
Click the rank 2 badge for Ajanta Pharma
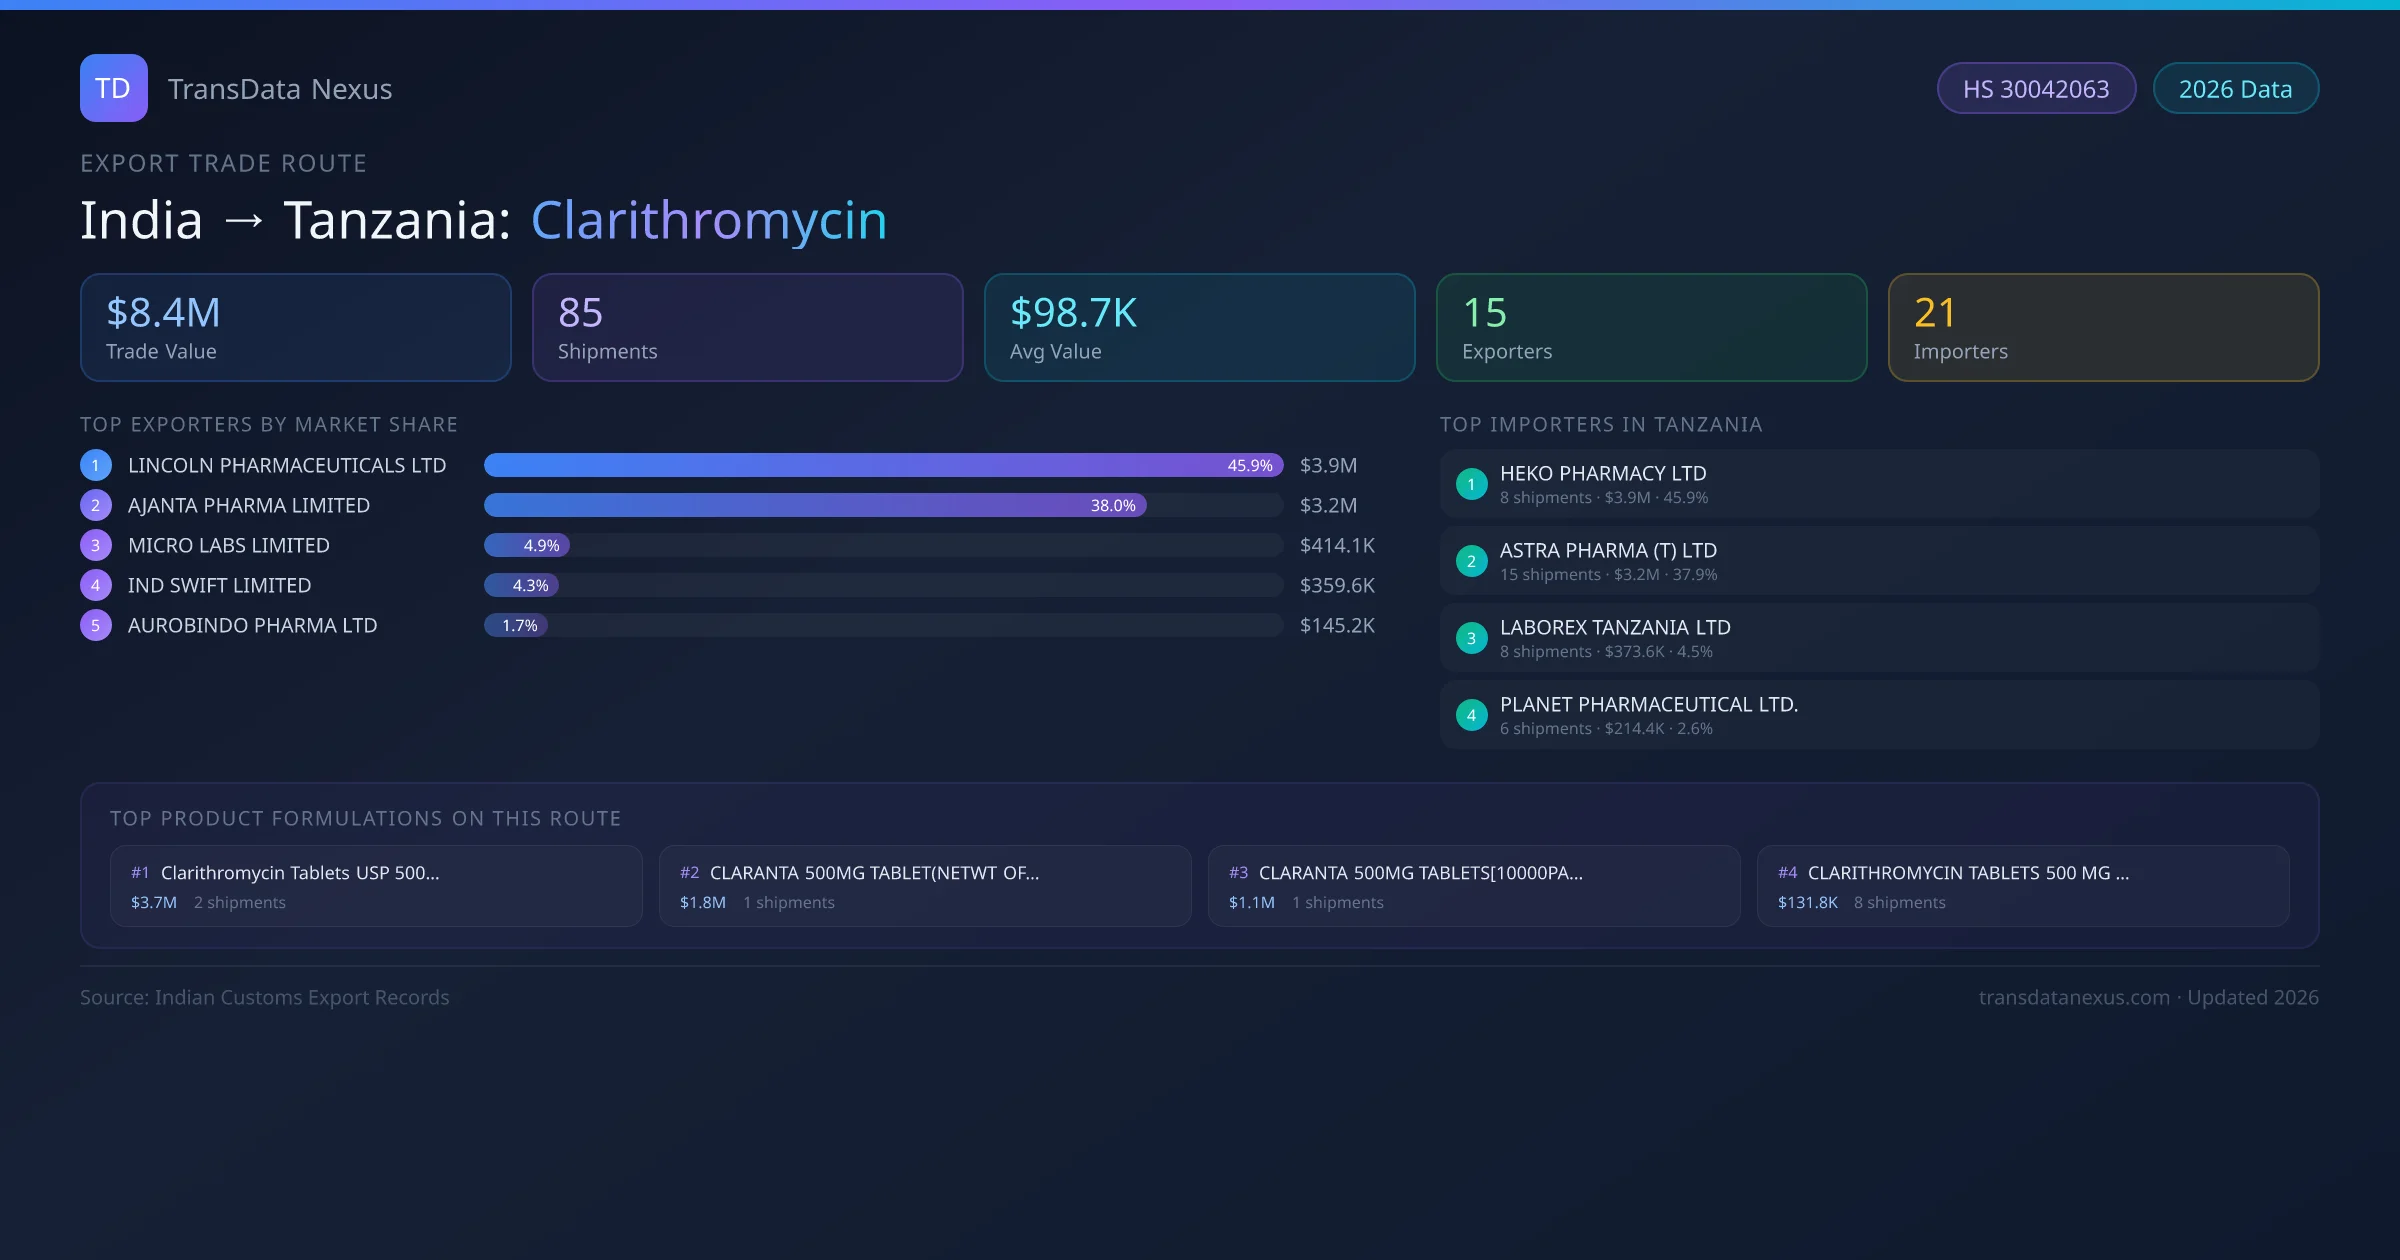[95, 505]
